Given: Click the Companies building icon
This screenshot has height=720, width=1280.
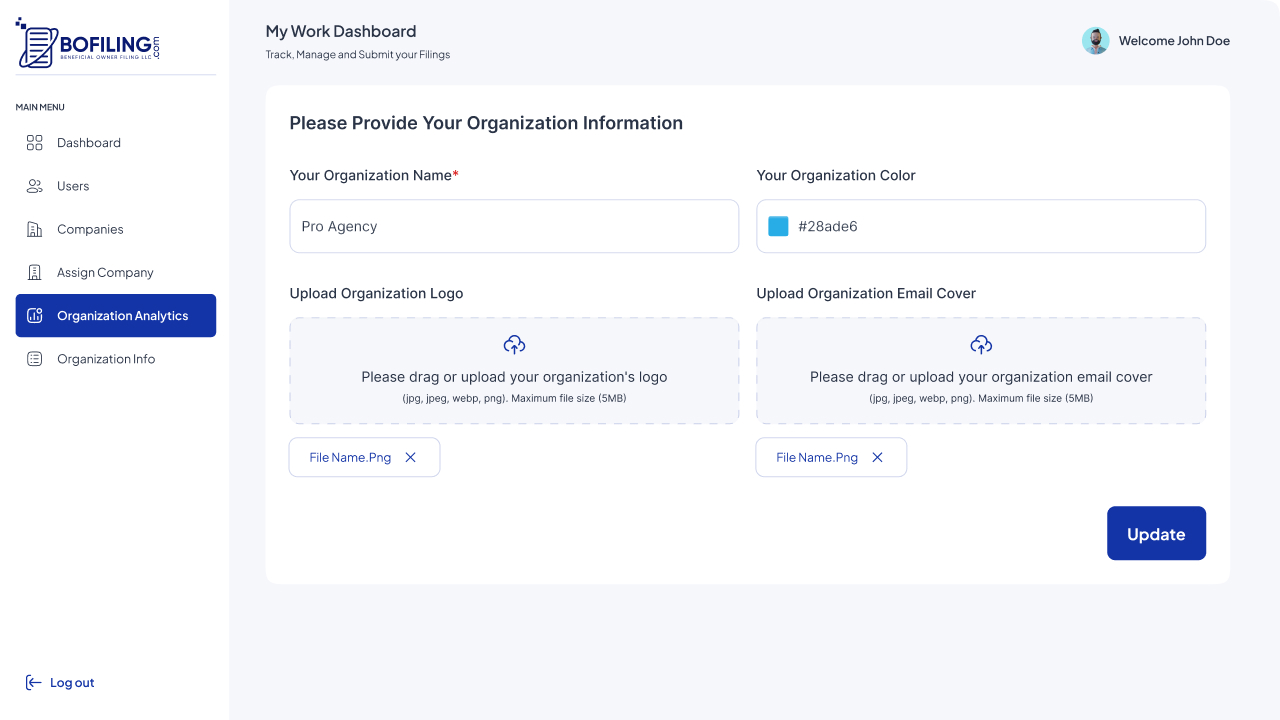Looking at the screenshot, I should [34, 229].
